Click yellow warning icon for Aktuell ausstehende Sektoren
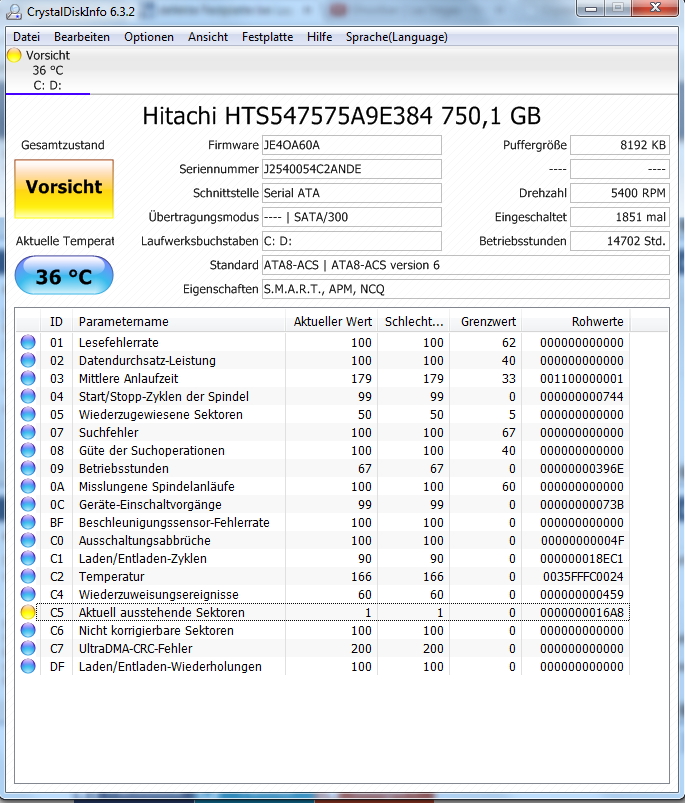Viewport: 685px width, 803px height. click(x=28, y=612)
